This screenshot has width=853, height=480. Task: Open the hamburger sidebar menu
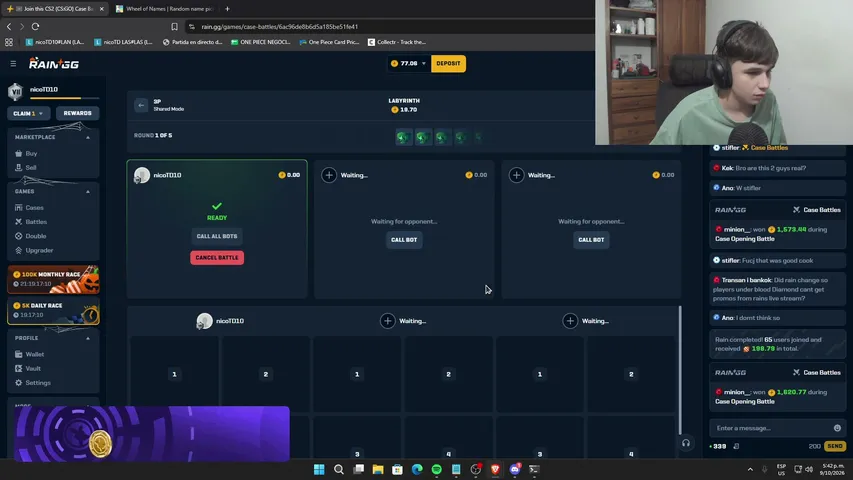[13, 64]
